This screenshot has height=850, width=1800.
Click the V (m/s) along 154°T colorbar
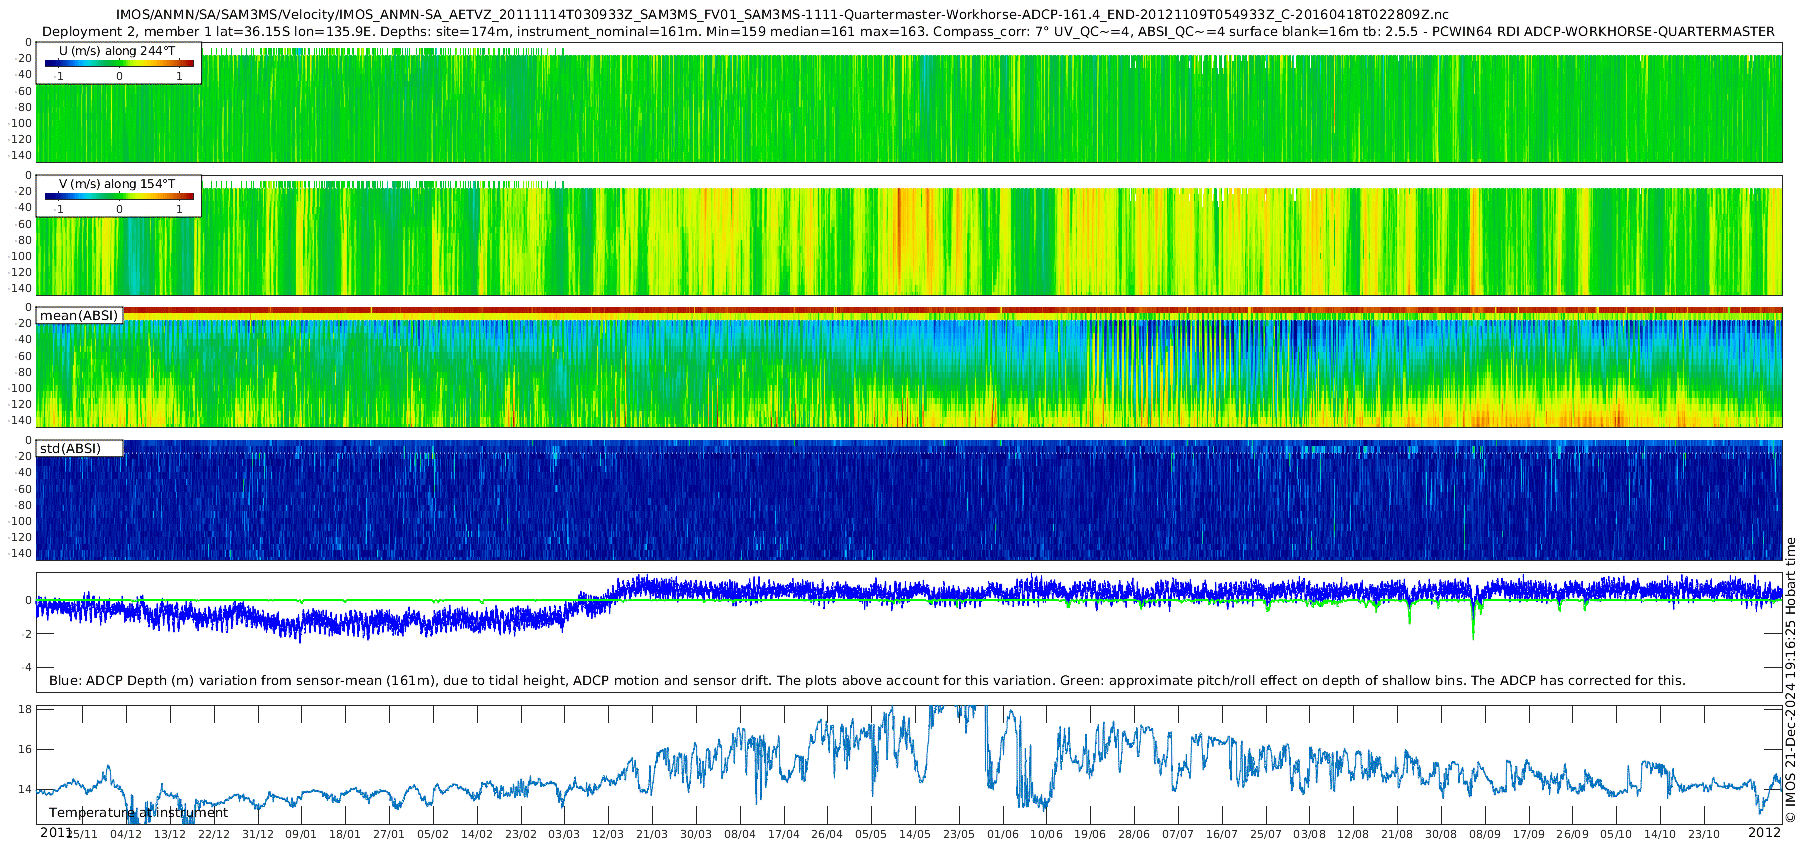pos(119,197)
